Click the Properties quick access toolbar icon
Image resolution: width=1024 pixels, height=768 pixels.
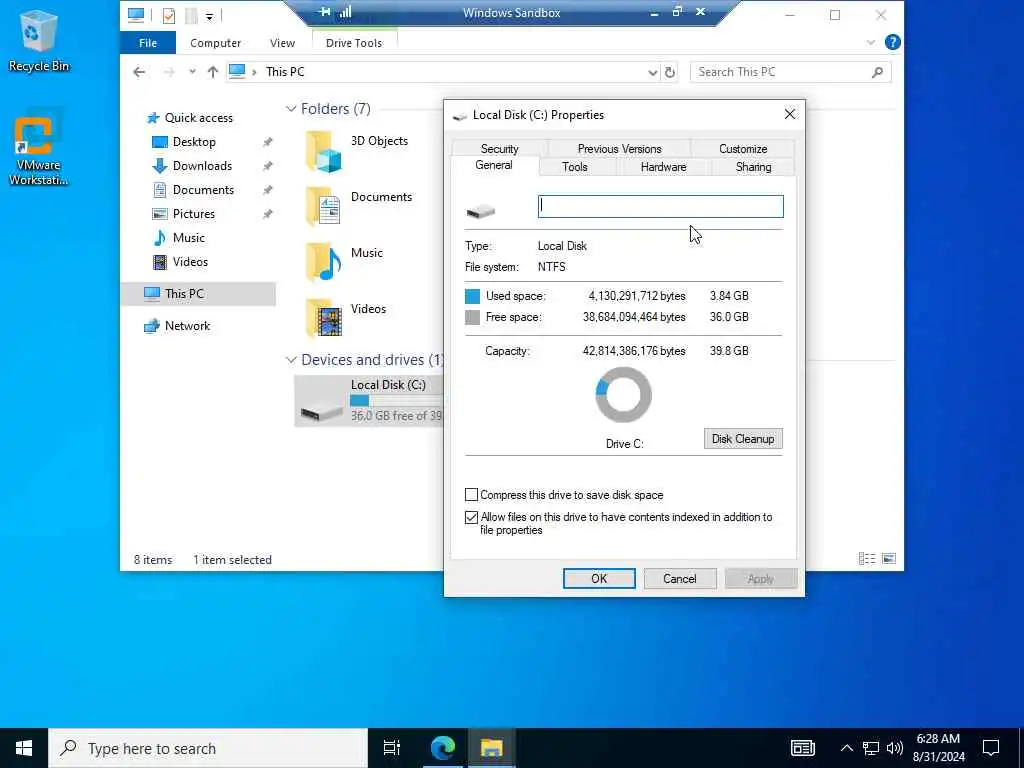(x=168, y=14)
